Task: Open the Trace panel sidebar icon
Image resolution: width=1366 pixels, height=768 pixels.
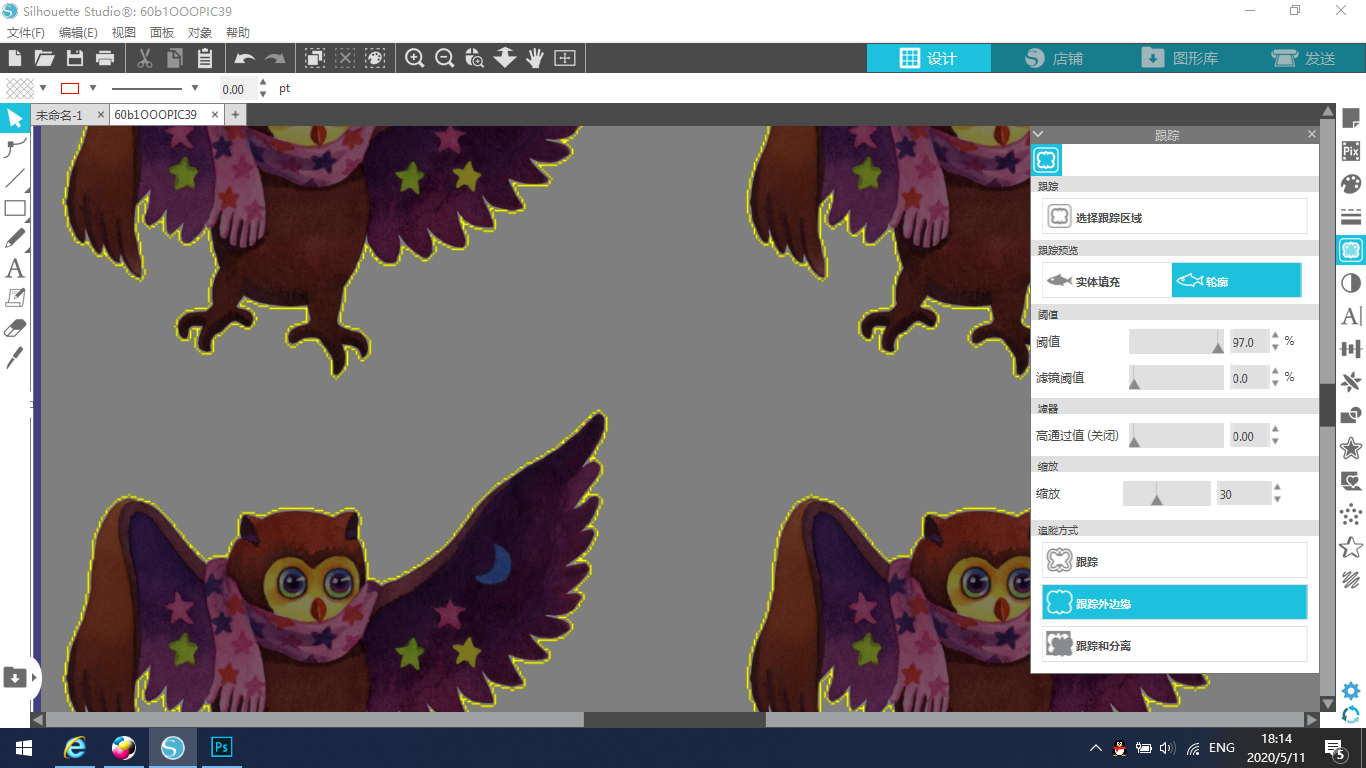Action: click(x=1351, y=250)
